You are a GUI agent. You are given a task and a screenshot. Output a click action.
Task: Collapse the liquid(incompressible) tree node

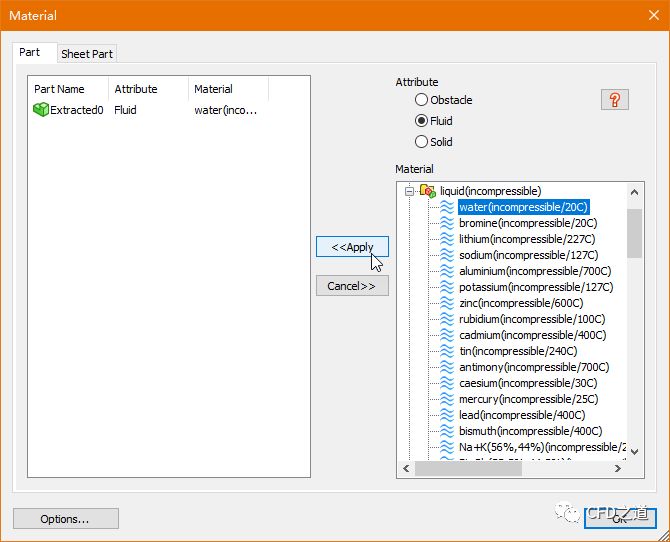pyautogui.click(x=410, y=191)
